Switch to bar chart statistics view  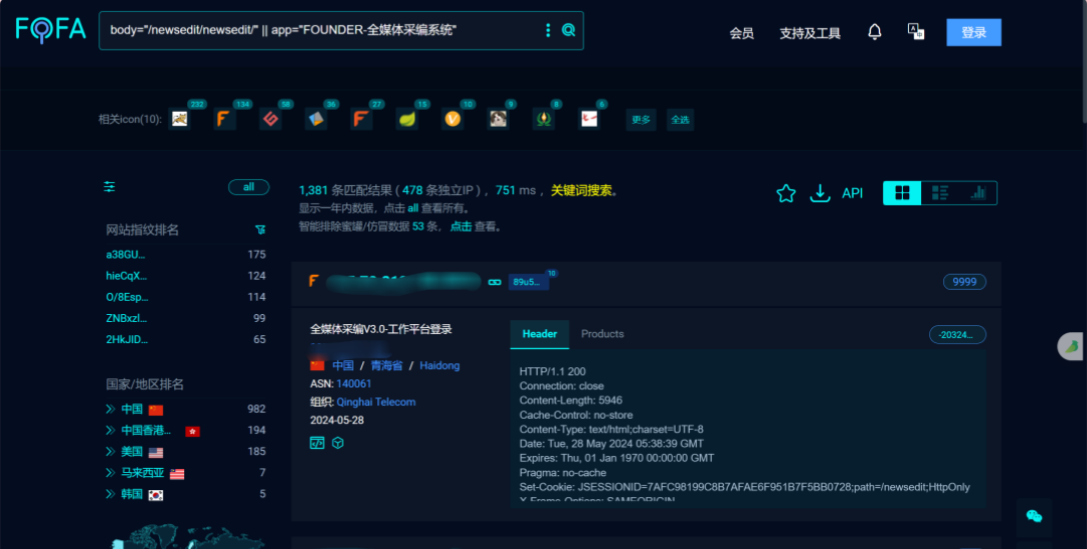(x=978, y=193)
